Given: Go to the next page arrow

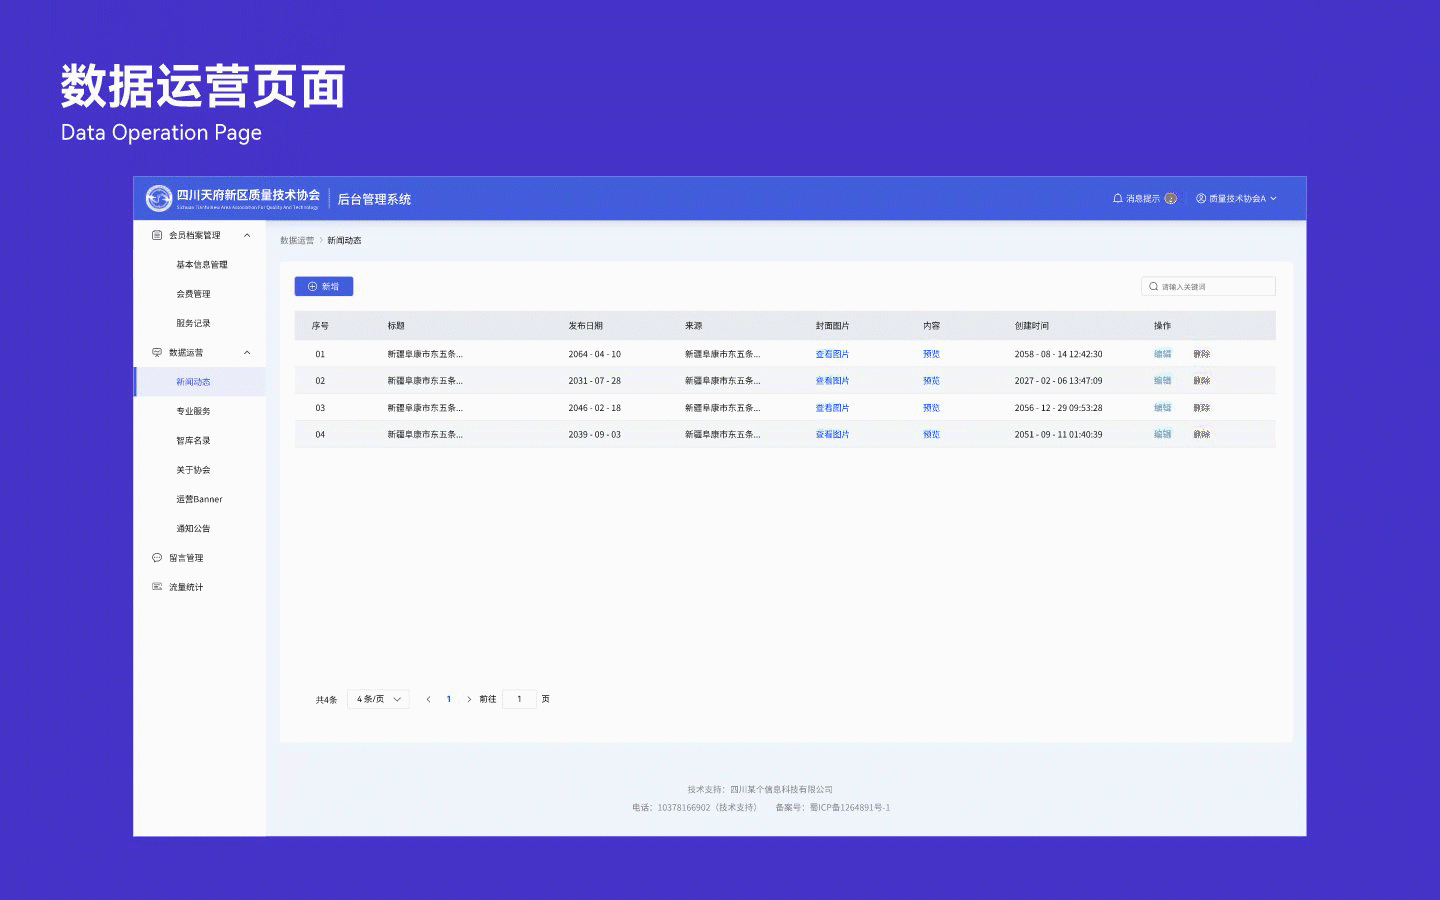Looking at the screenshot, I should coord(469,699).
